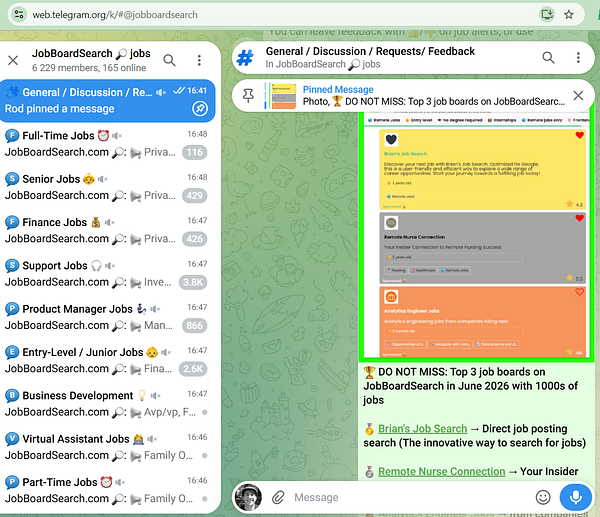
Task: Click the 2.6K unread badge on Entry-Level Jobs
Action: click(193, 369)
